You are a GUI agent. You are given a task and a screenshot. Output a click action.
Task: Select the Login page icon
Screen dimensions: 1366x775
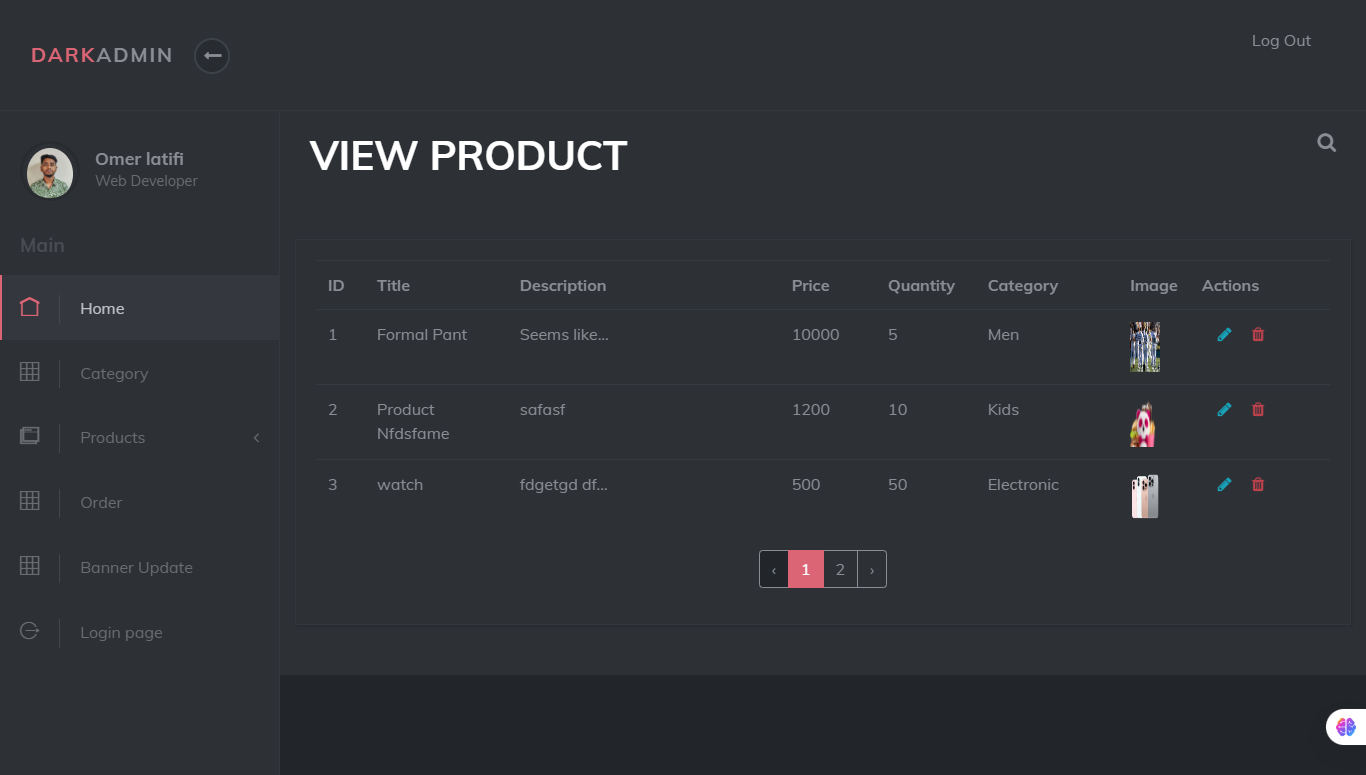point(29,631)
